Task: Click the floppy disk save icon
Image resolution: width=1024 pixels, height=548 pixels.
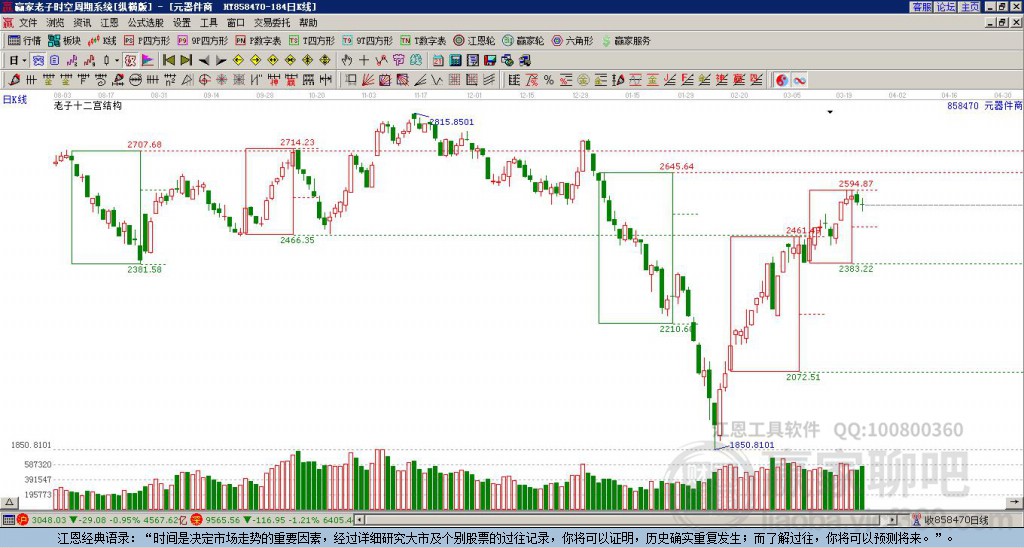Action: tap(490, 61)
